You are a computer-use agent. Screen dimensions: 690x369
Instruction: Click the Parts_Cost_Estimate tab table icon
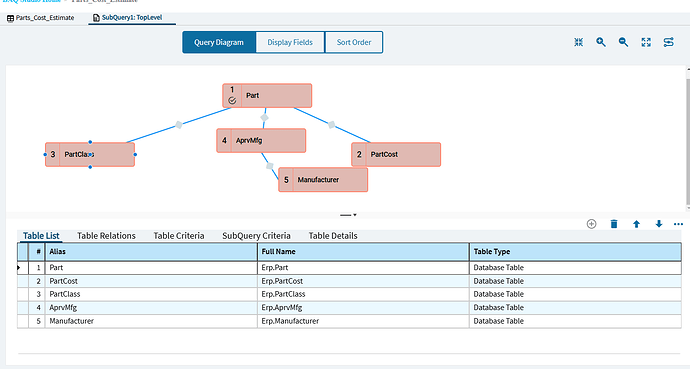11,18
